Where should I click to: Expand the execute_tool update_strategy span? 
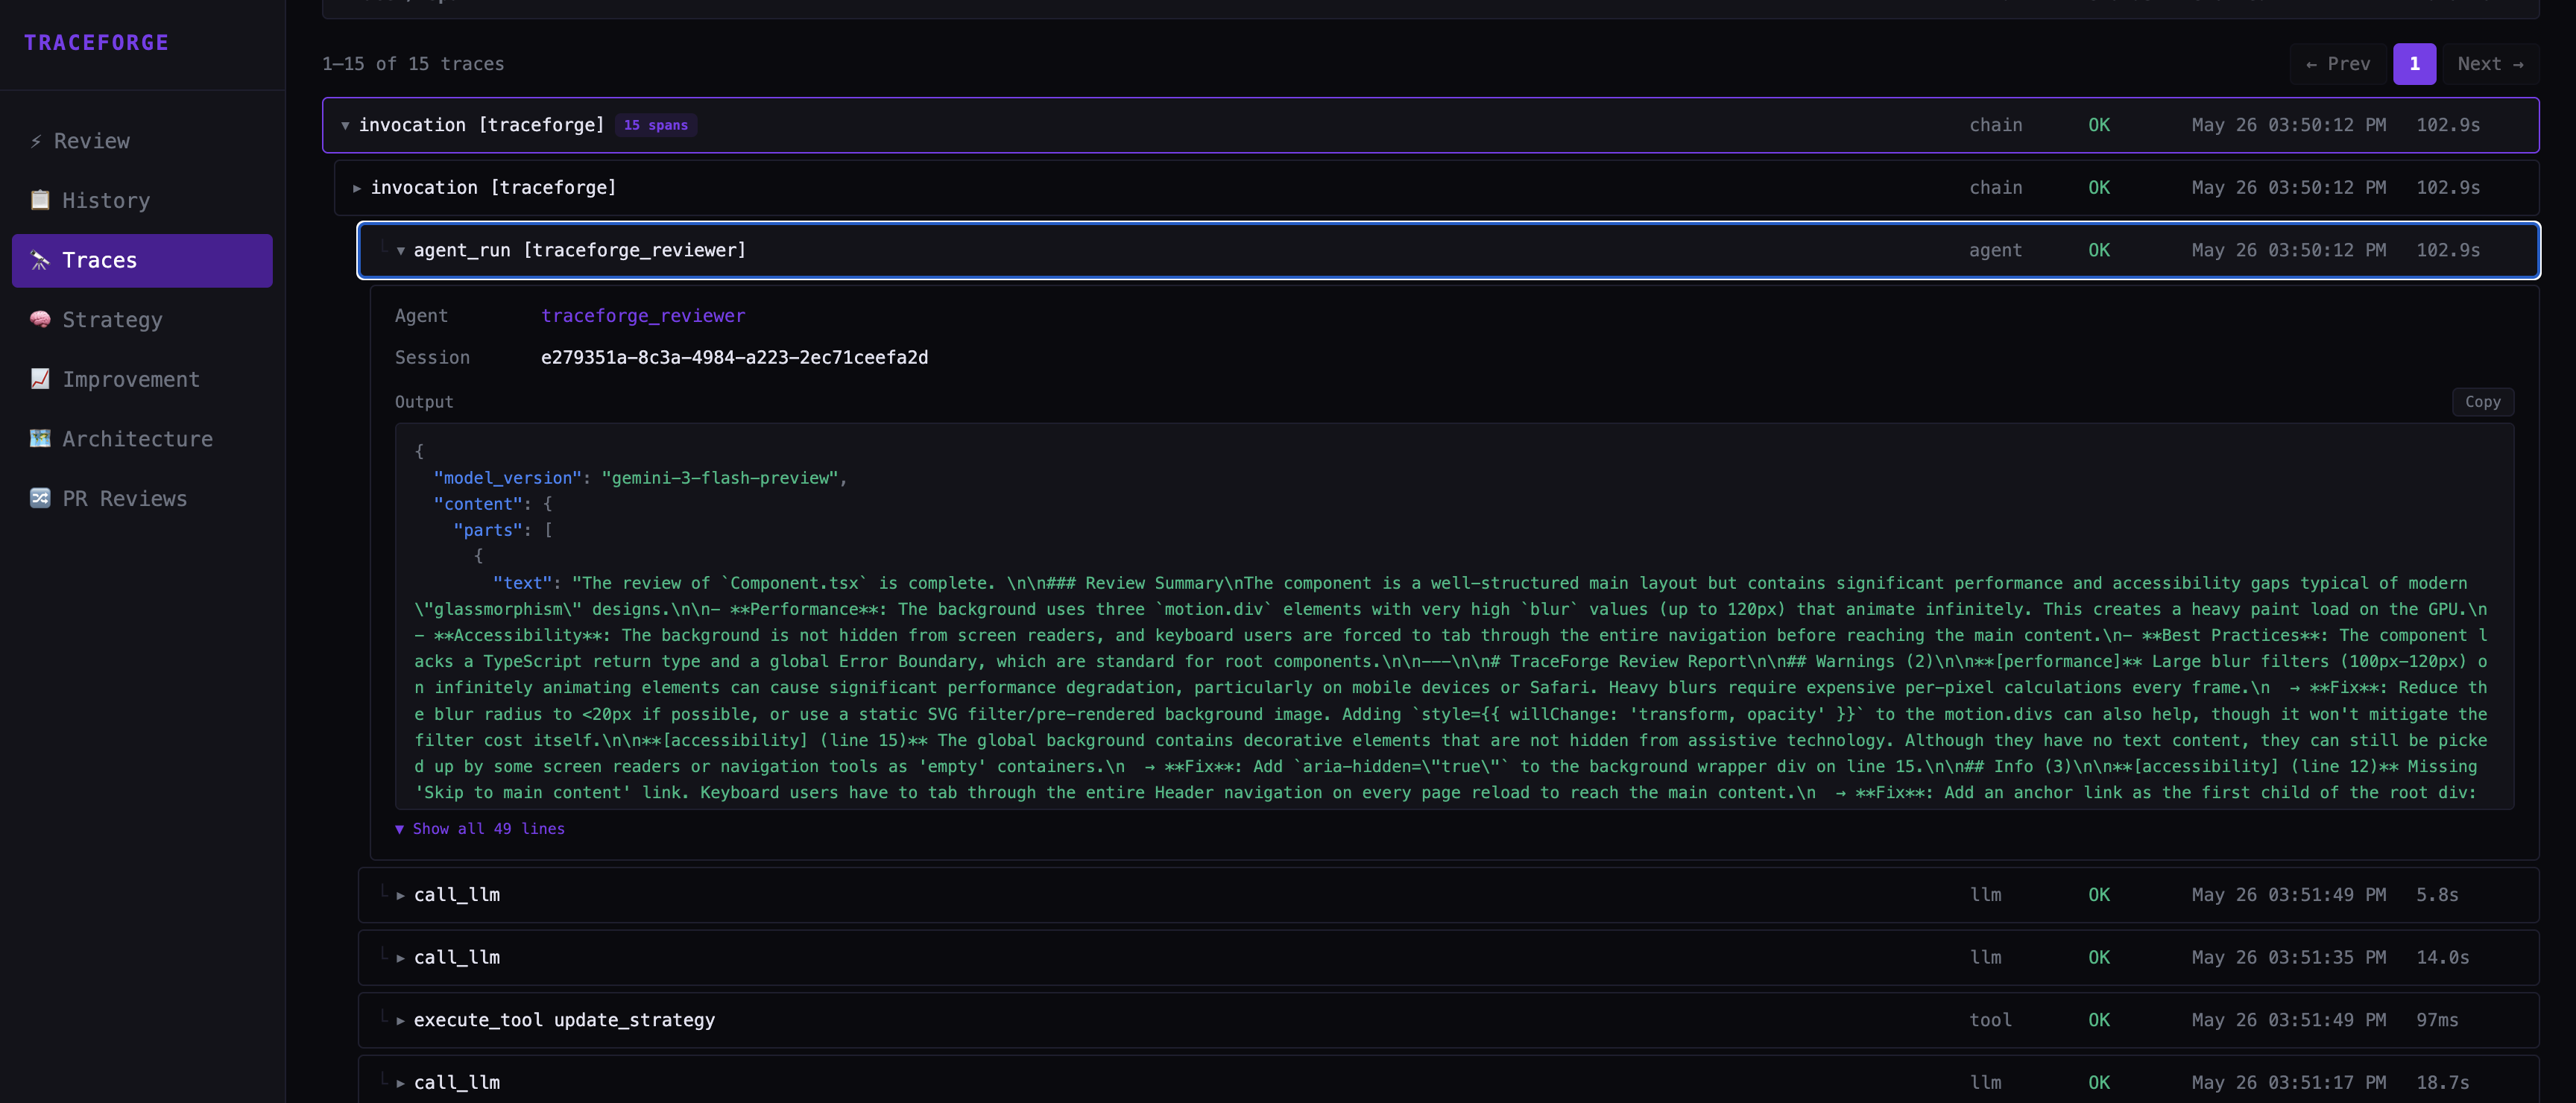click(x=1448, y=1020)
